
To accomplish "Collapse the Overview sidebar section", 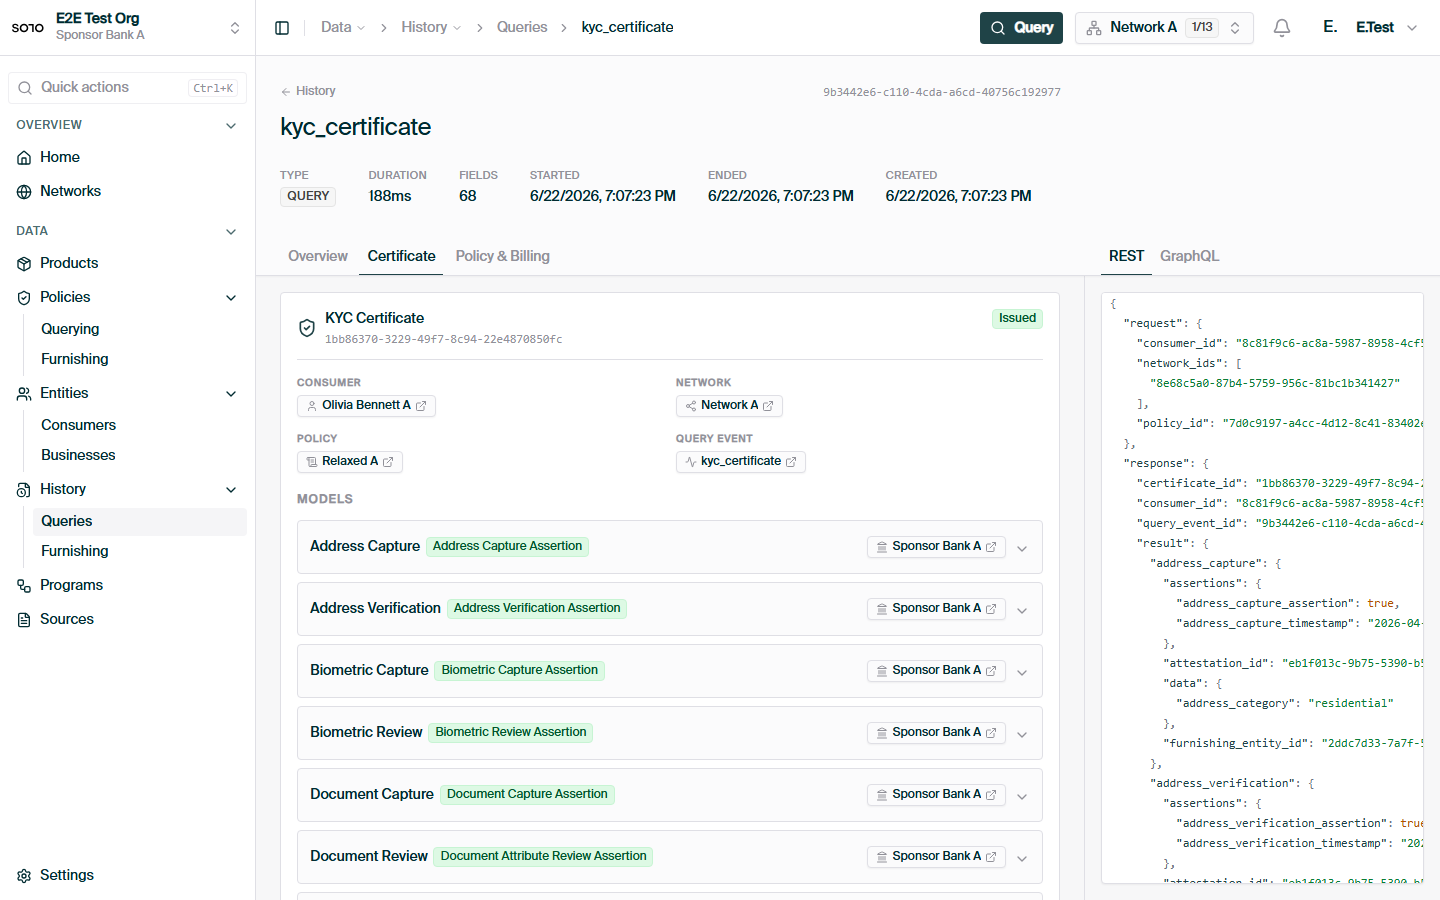I will point(231,126).
